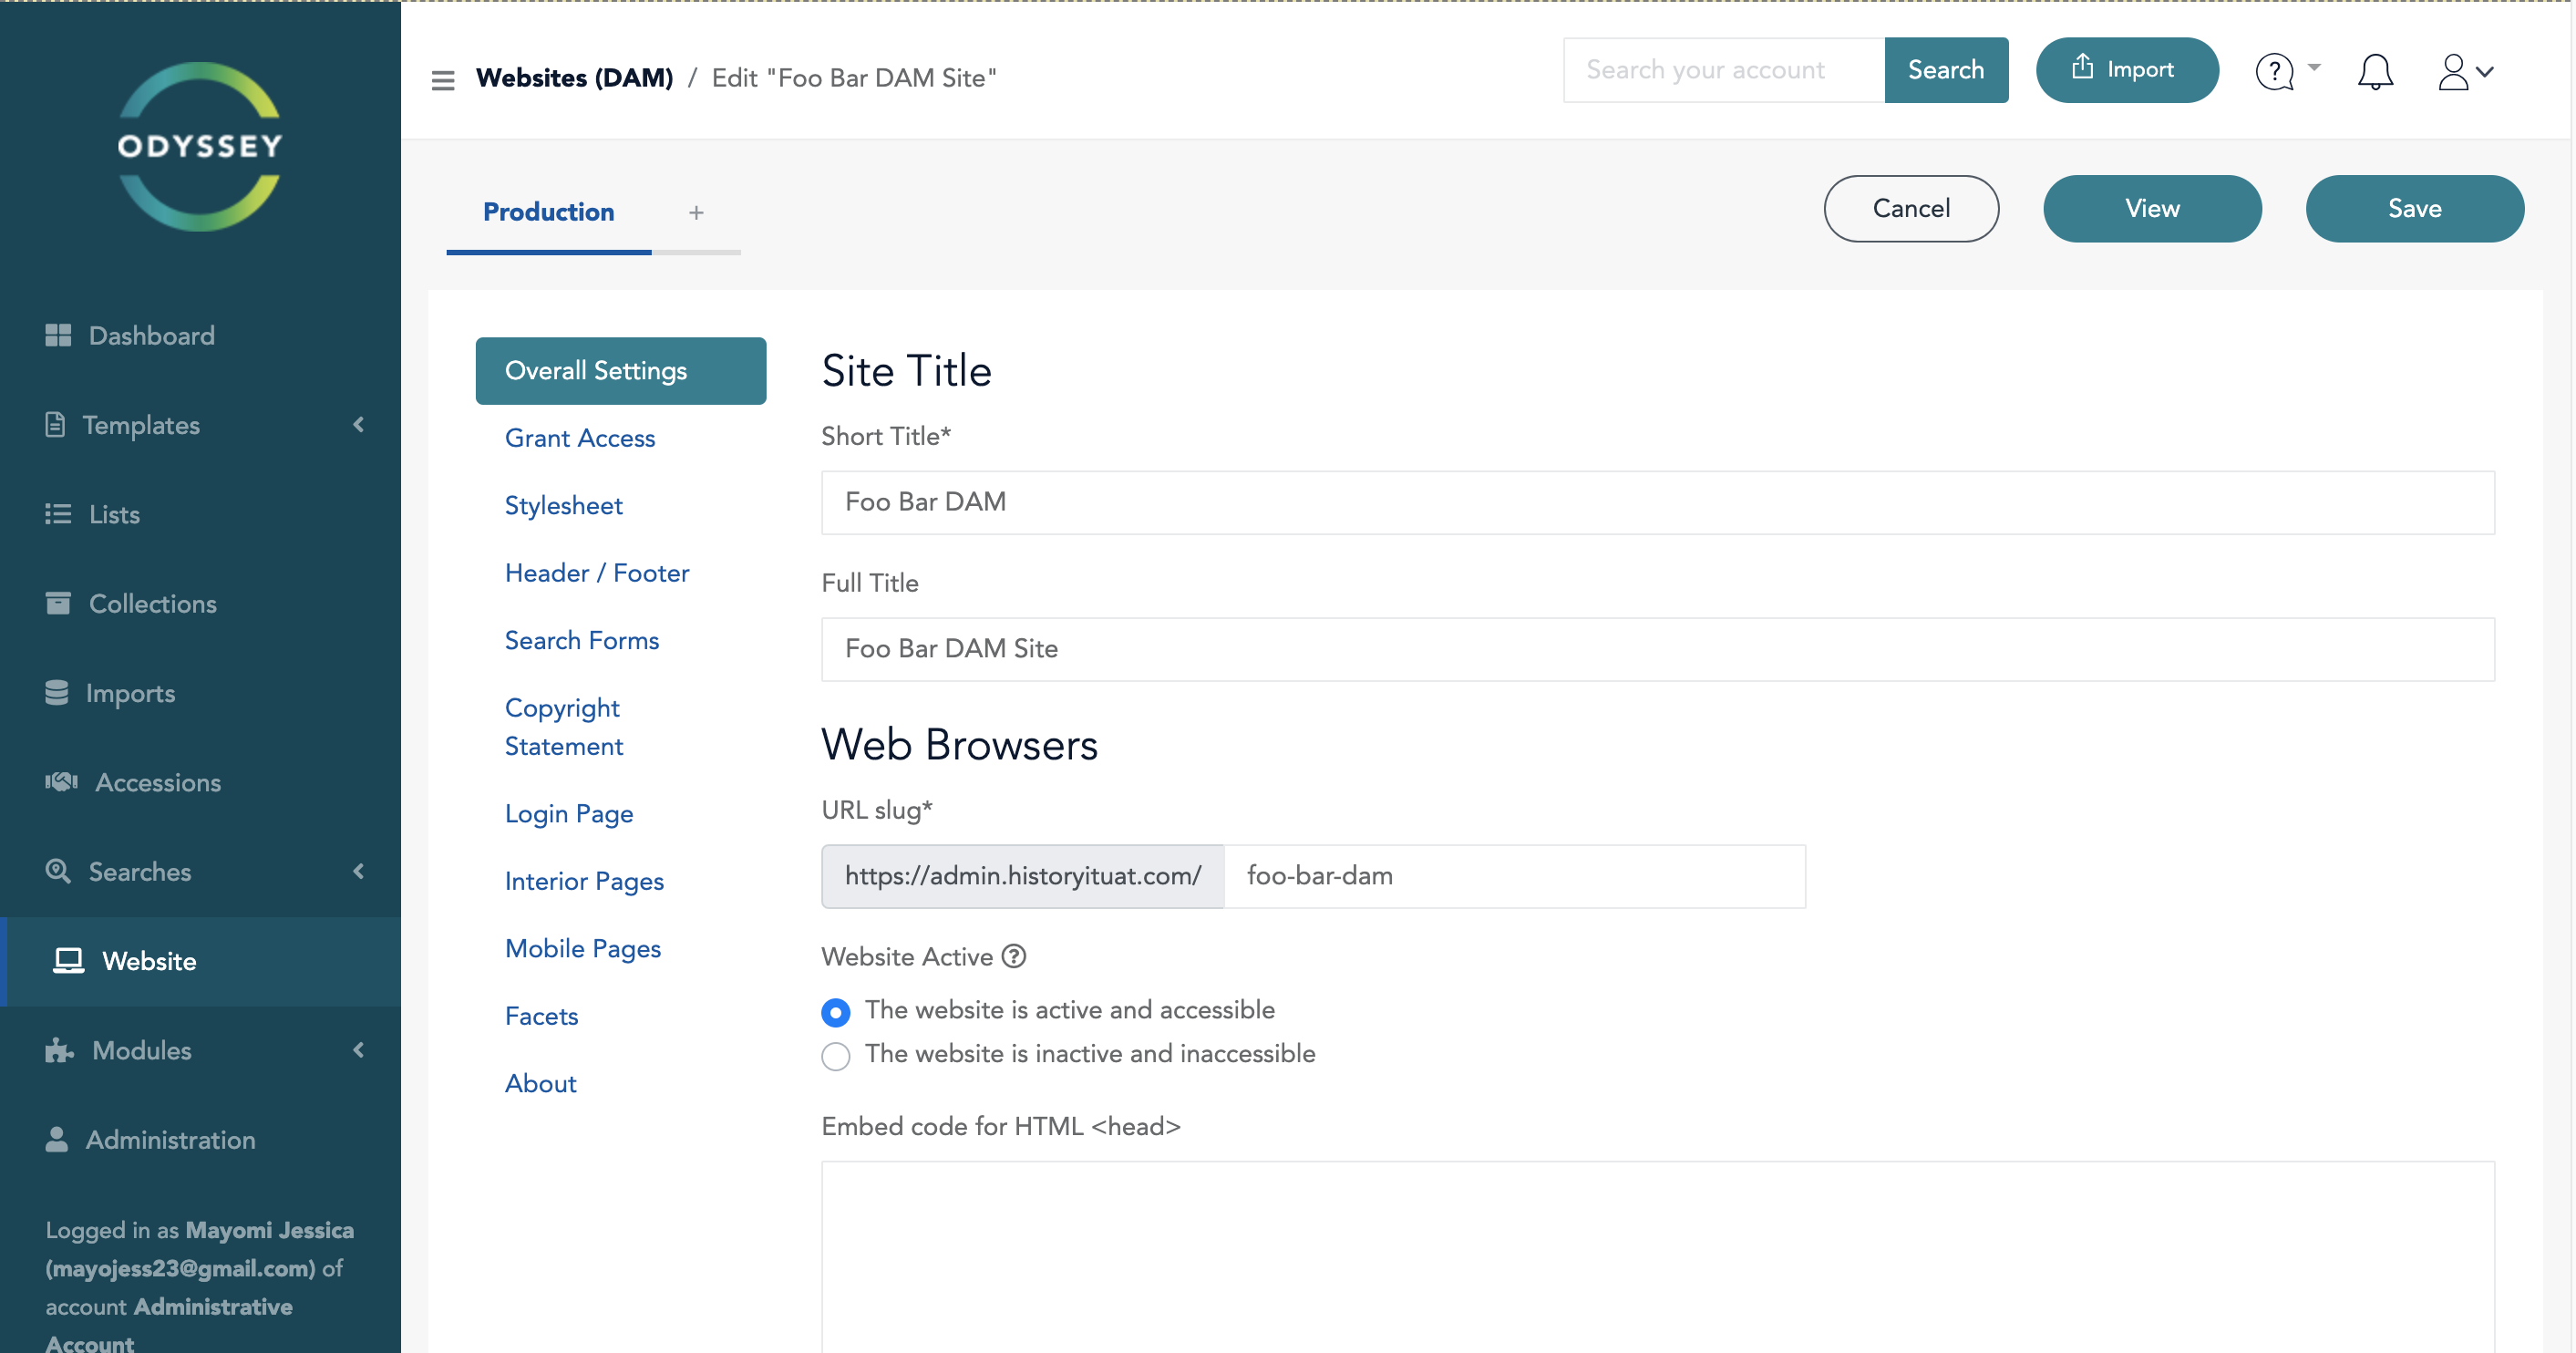Go to Accessions handshake icon

point(61,782)
